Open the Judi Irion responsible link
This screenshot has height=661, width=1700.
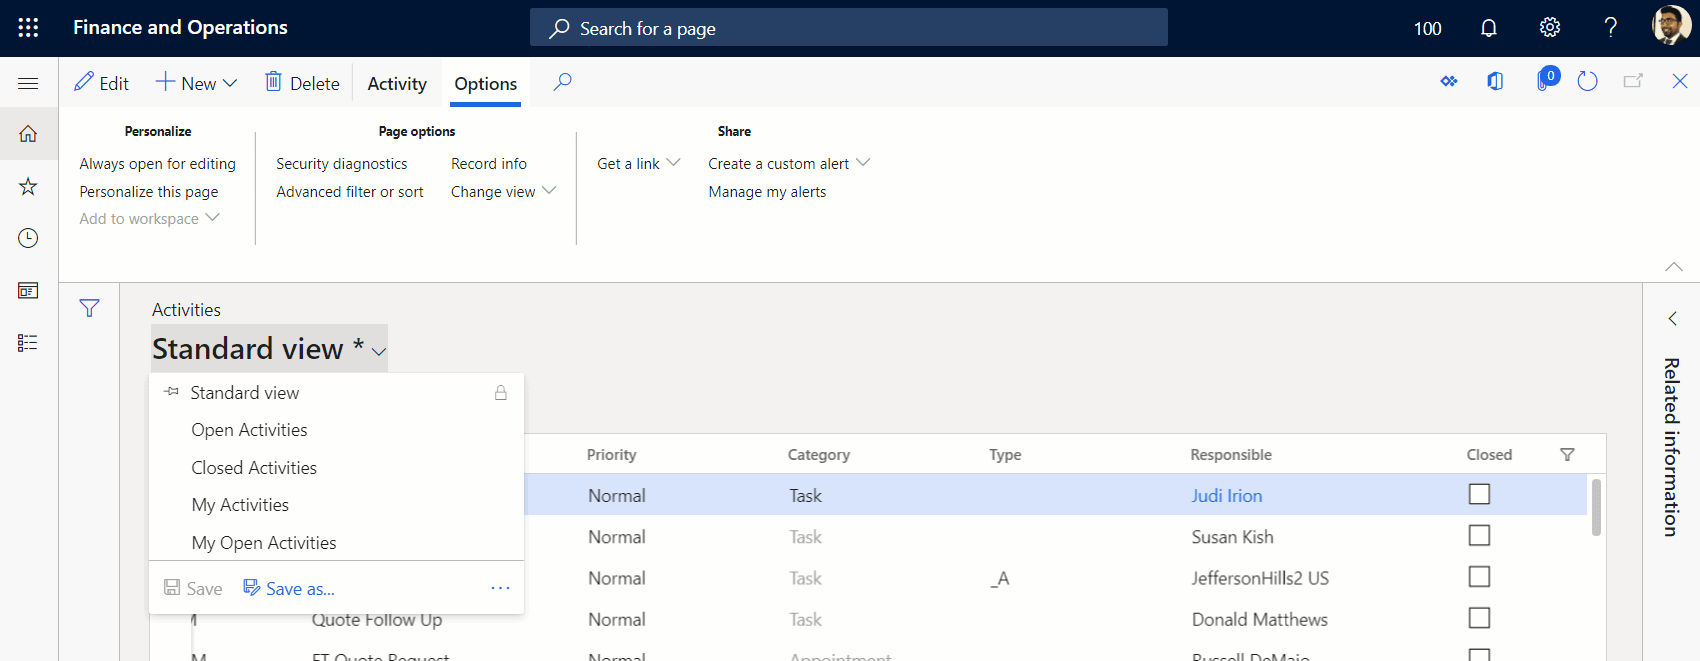tap(1227, 495)
